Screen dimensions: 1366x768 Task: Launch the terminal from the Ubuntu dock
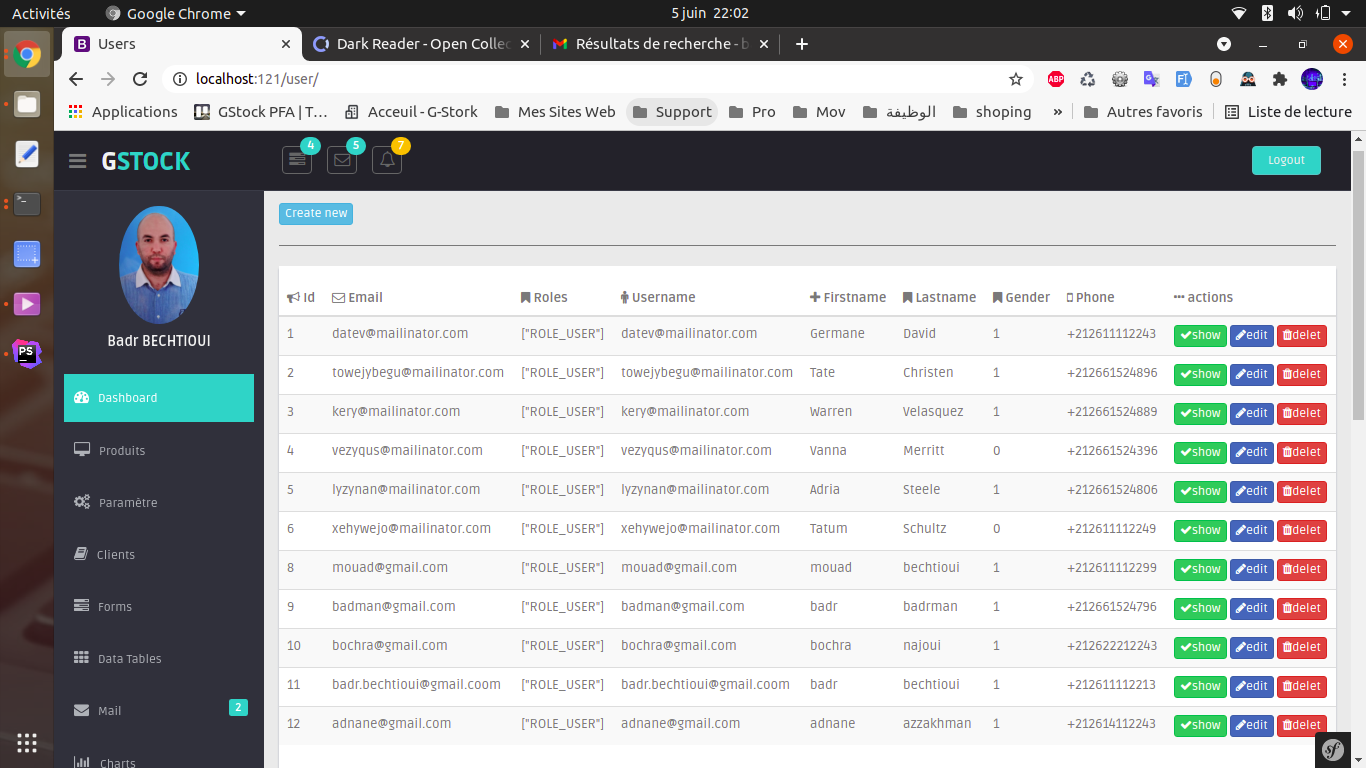(x=27, y=204)
